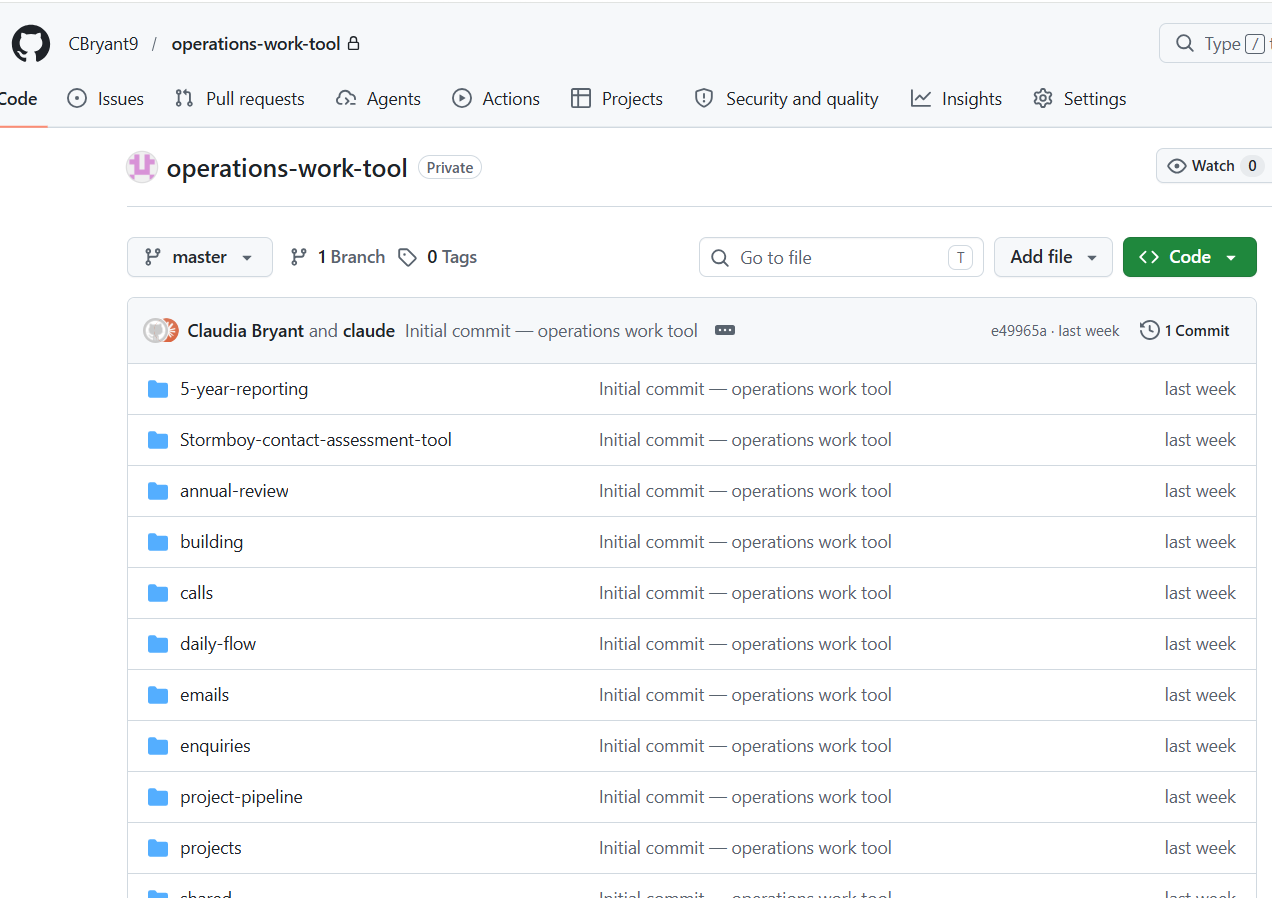Click the Insights graph icon
This screenshot has width=1272, height=898.
coord(920,98)
